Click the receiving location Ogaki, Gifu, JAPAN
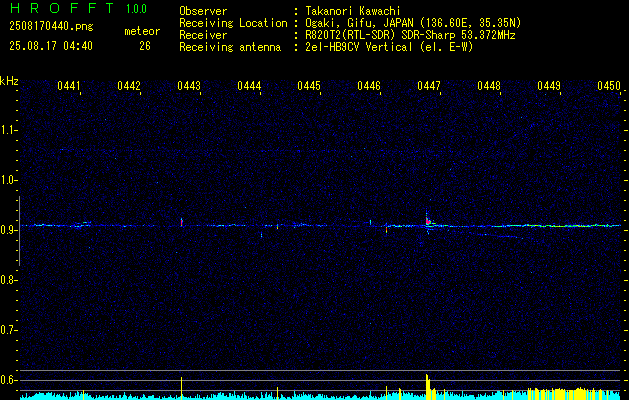 [x=359, y=23]
